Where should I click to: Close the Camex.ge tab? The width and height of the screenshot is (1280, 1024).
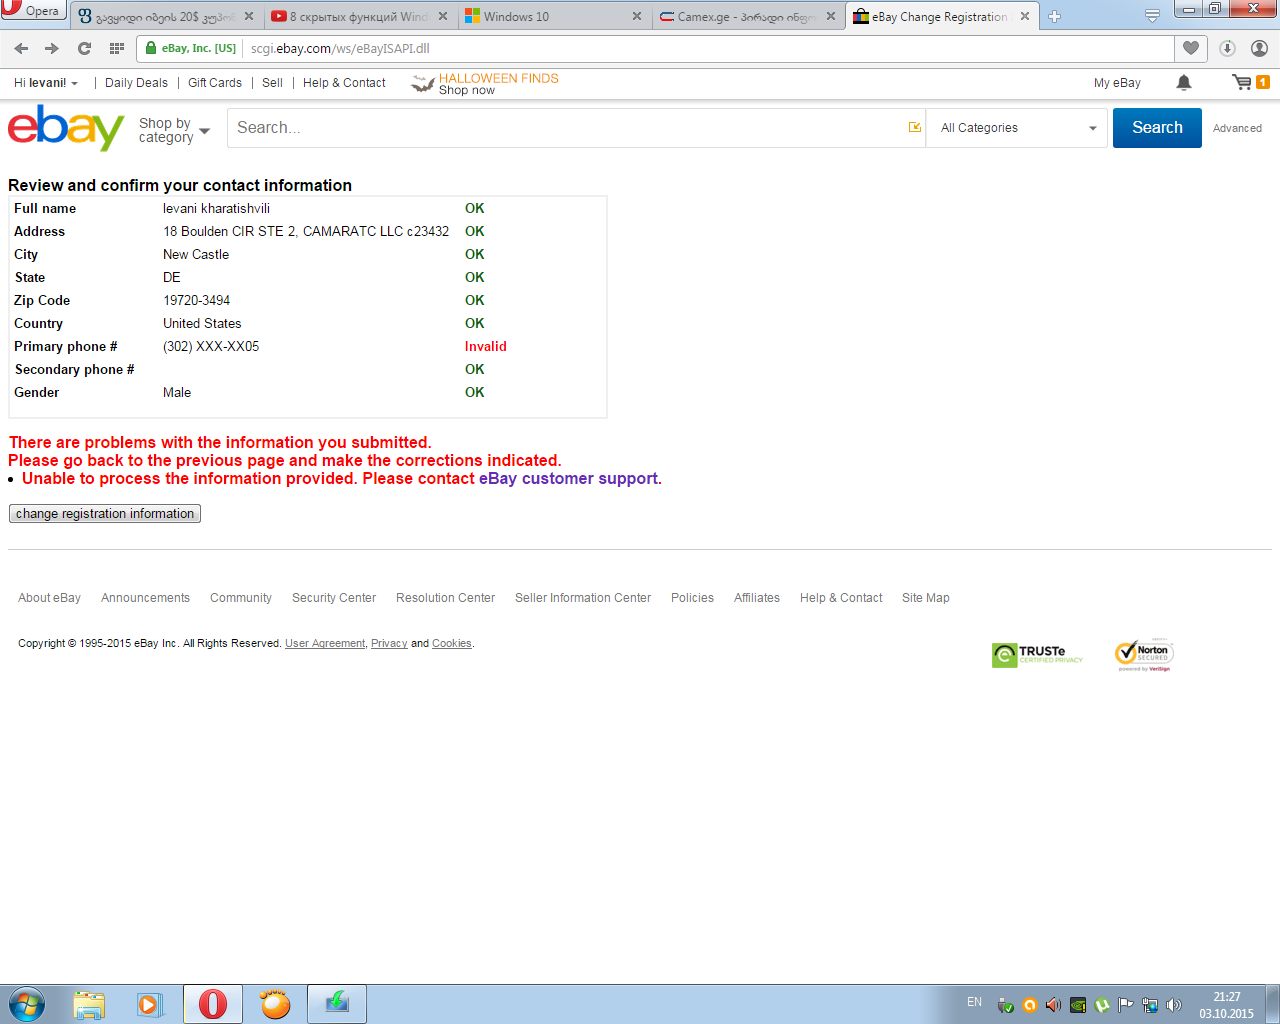[x=831, y=16]
